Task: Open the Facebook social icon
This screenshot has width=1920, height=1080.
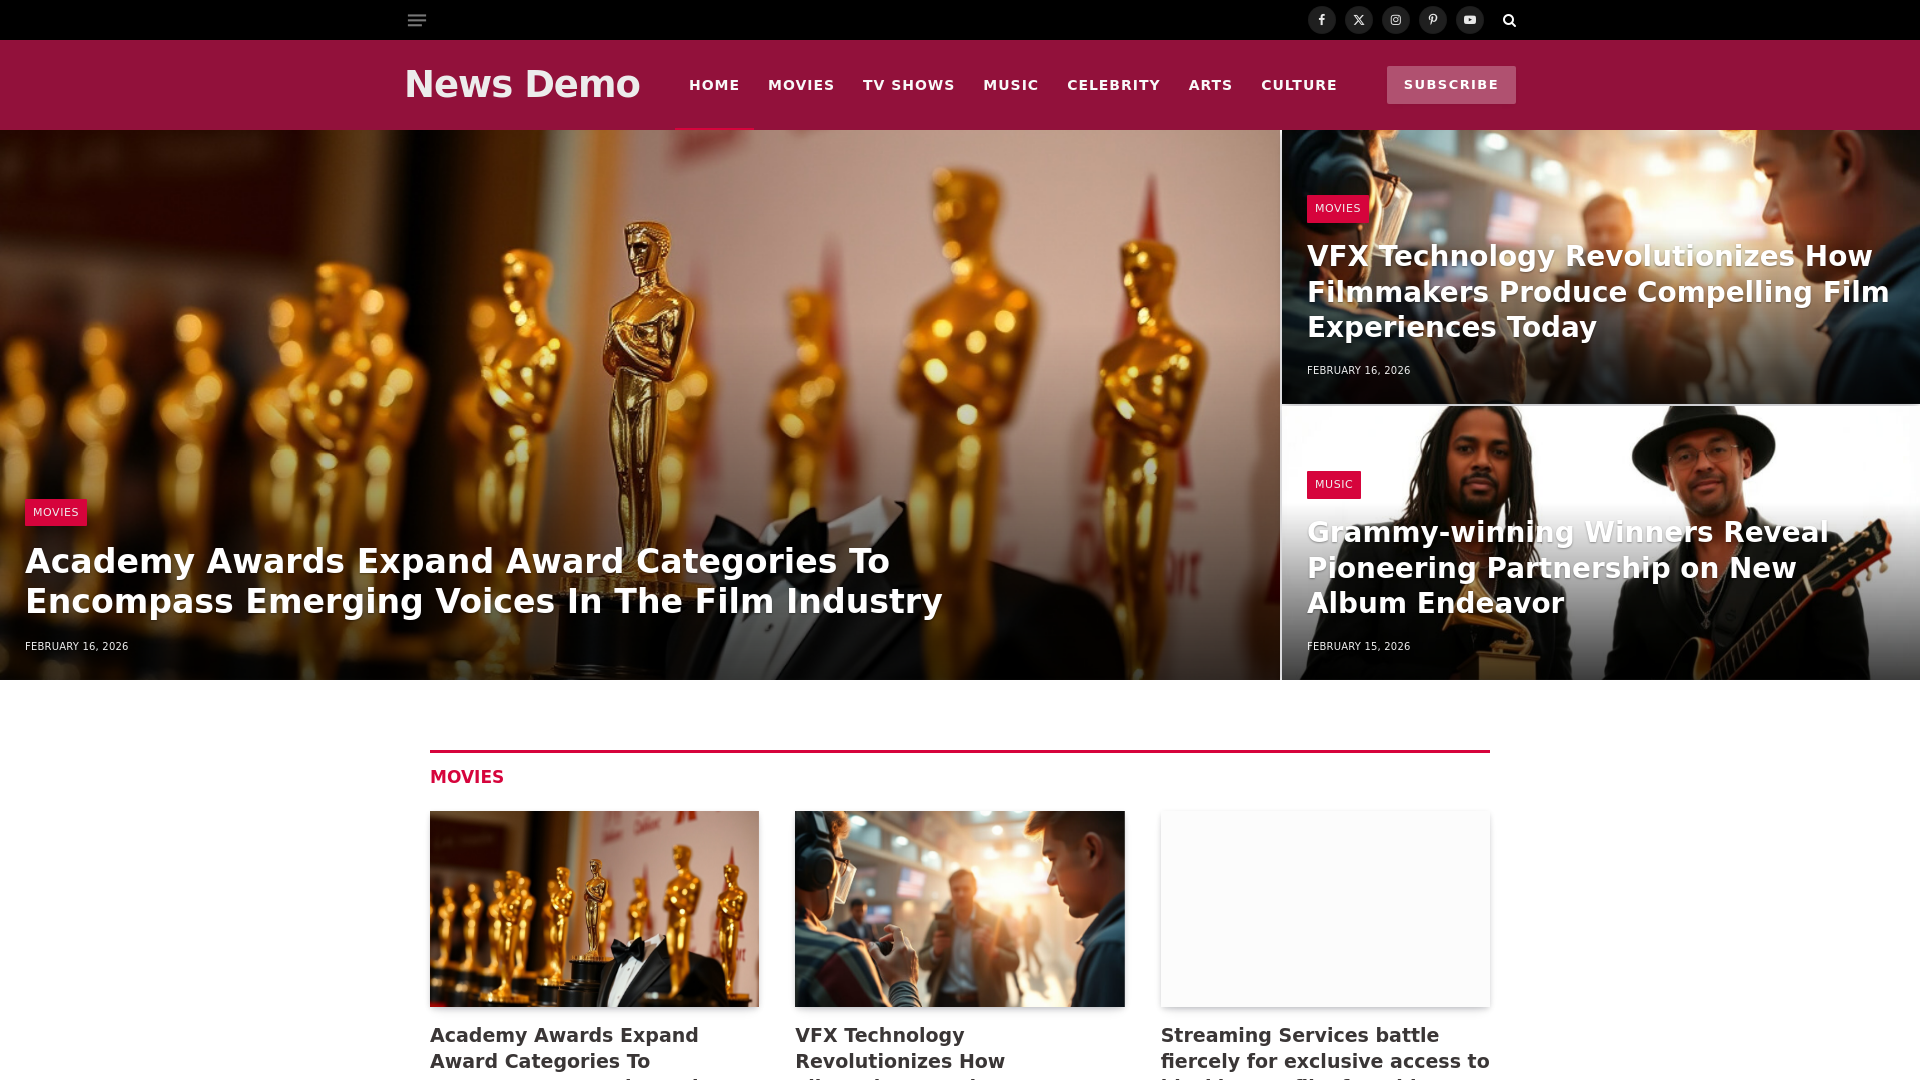Action: point(1321,20)
